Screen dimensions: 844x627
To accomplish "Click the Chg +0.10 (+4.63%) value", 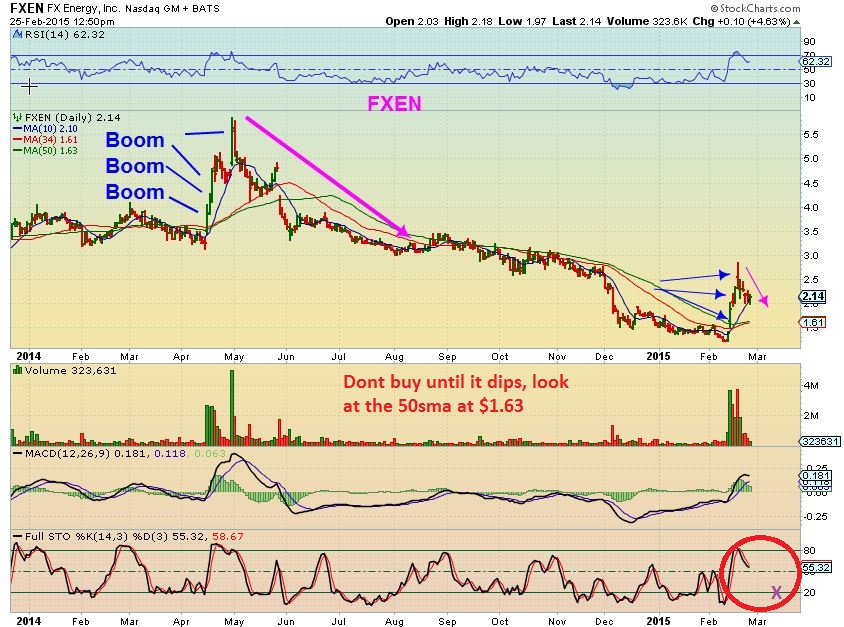I will coord(741,22).
